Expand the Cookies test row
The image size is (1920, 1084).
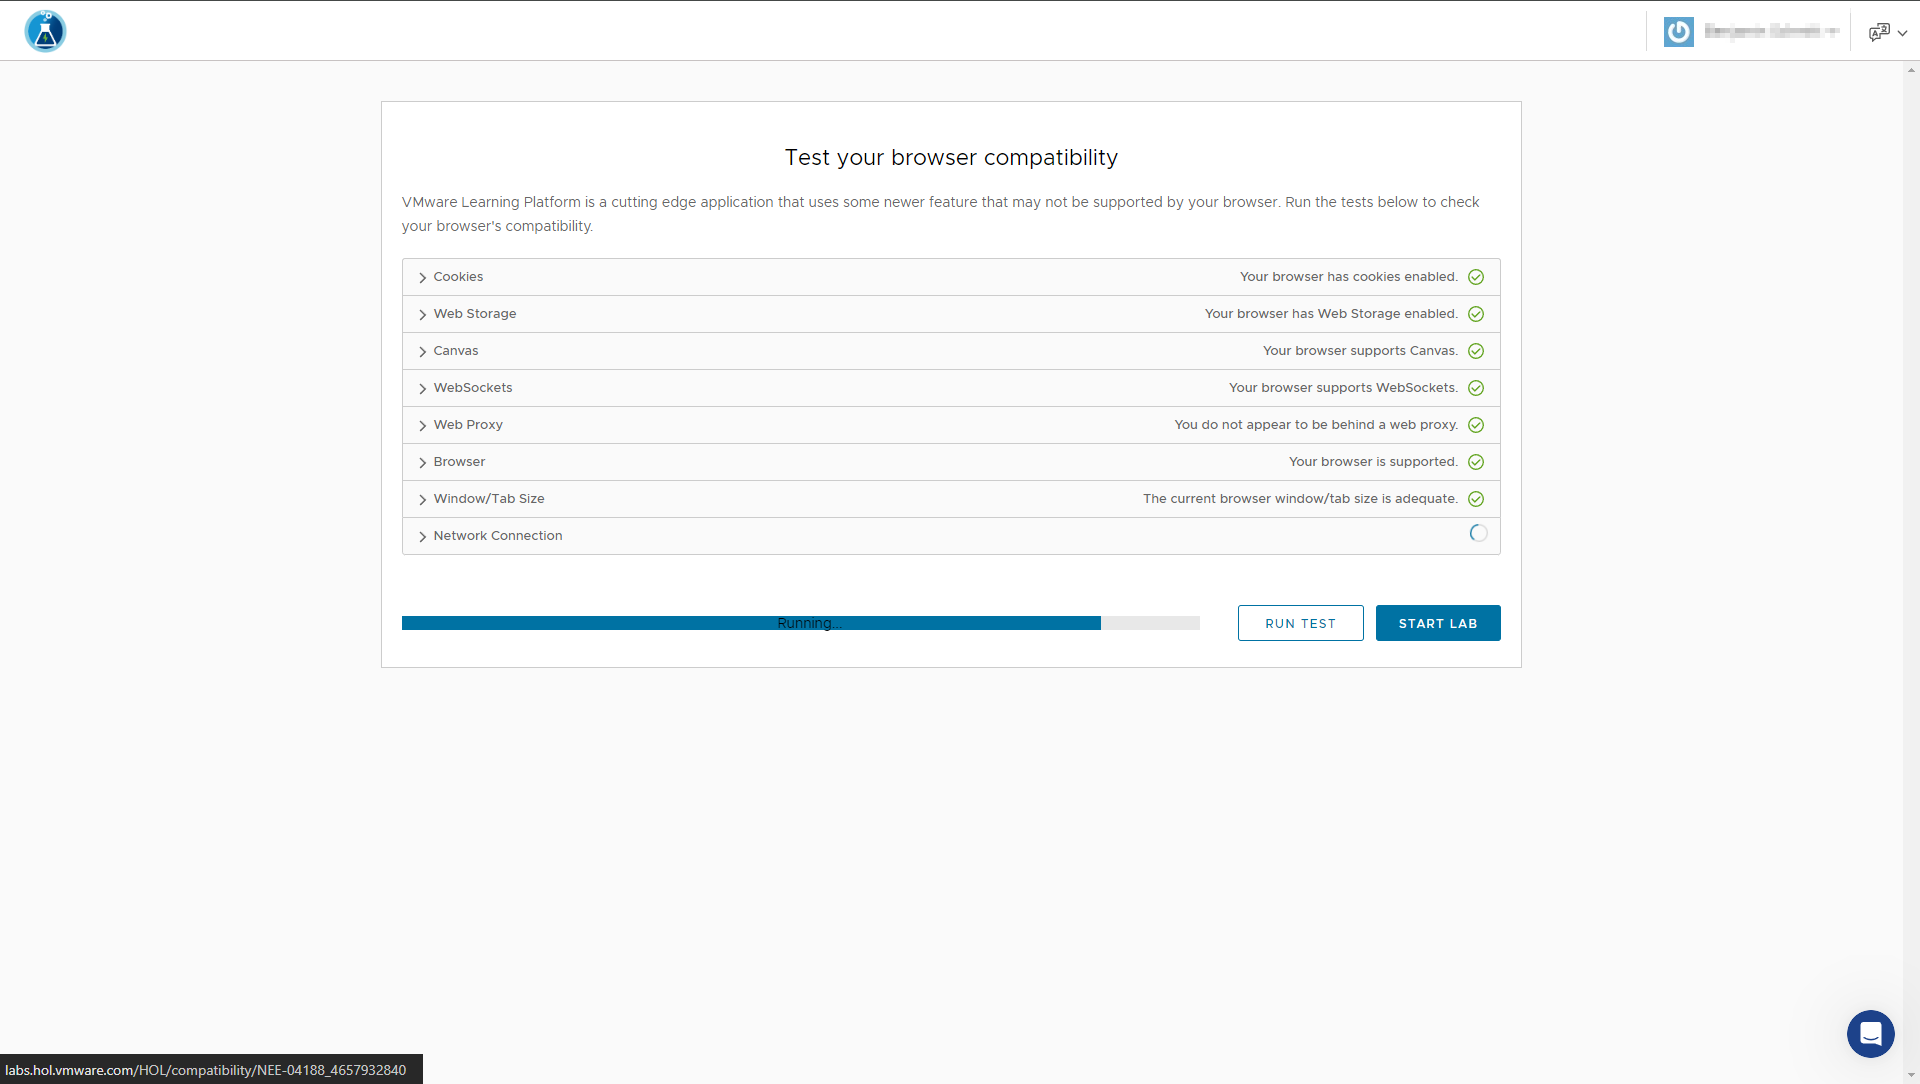[423, 278]
